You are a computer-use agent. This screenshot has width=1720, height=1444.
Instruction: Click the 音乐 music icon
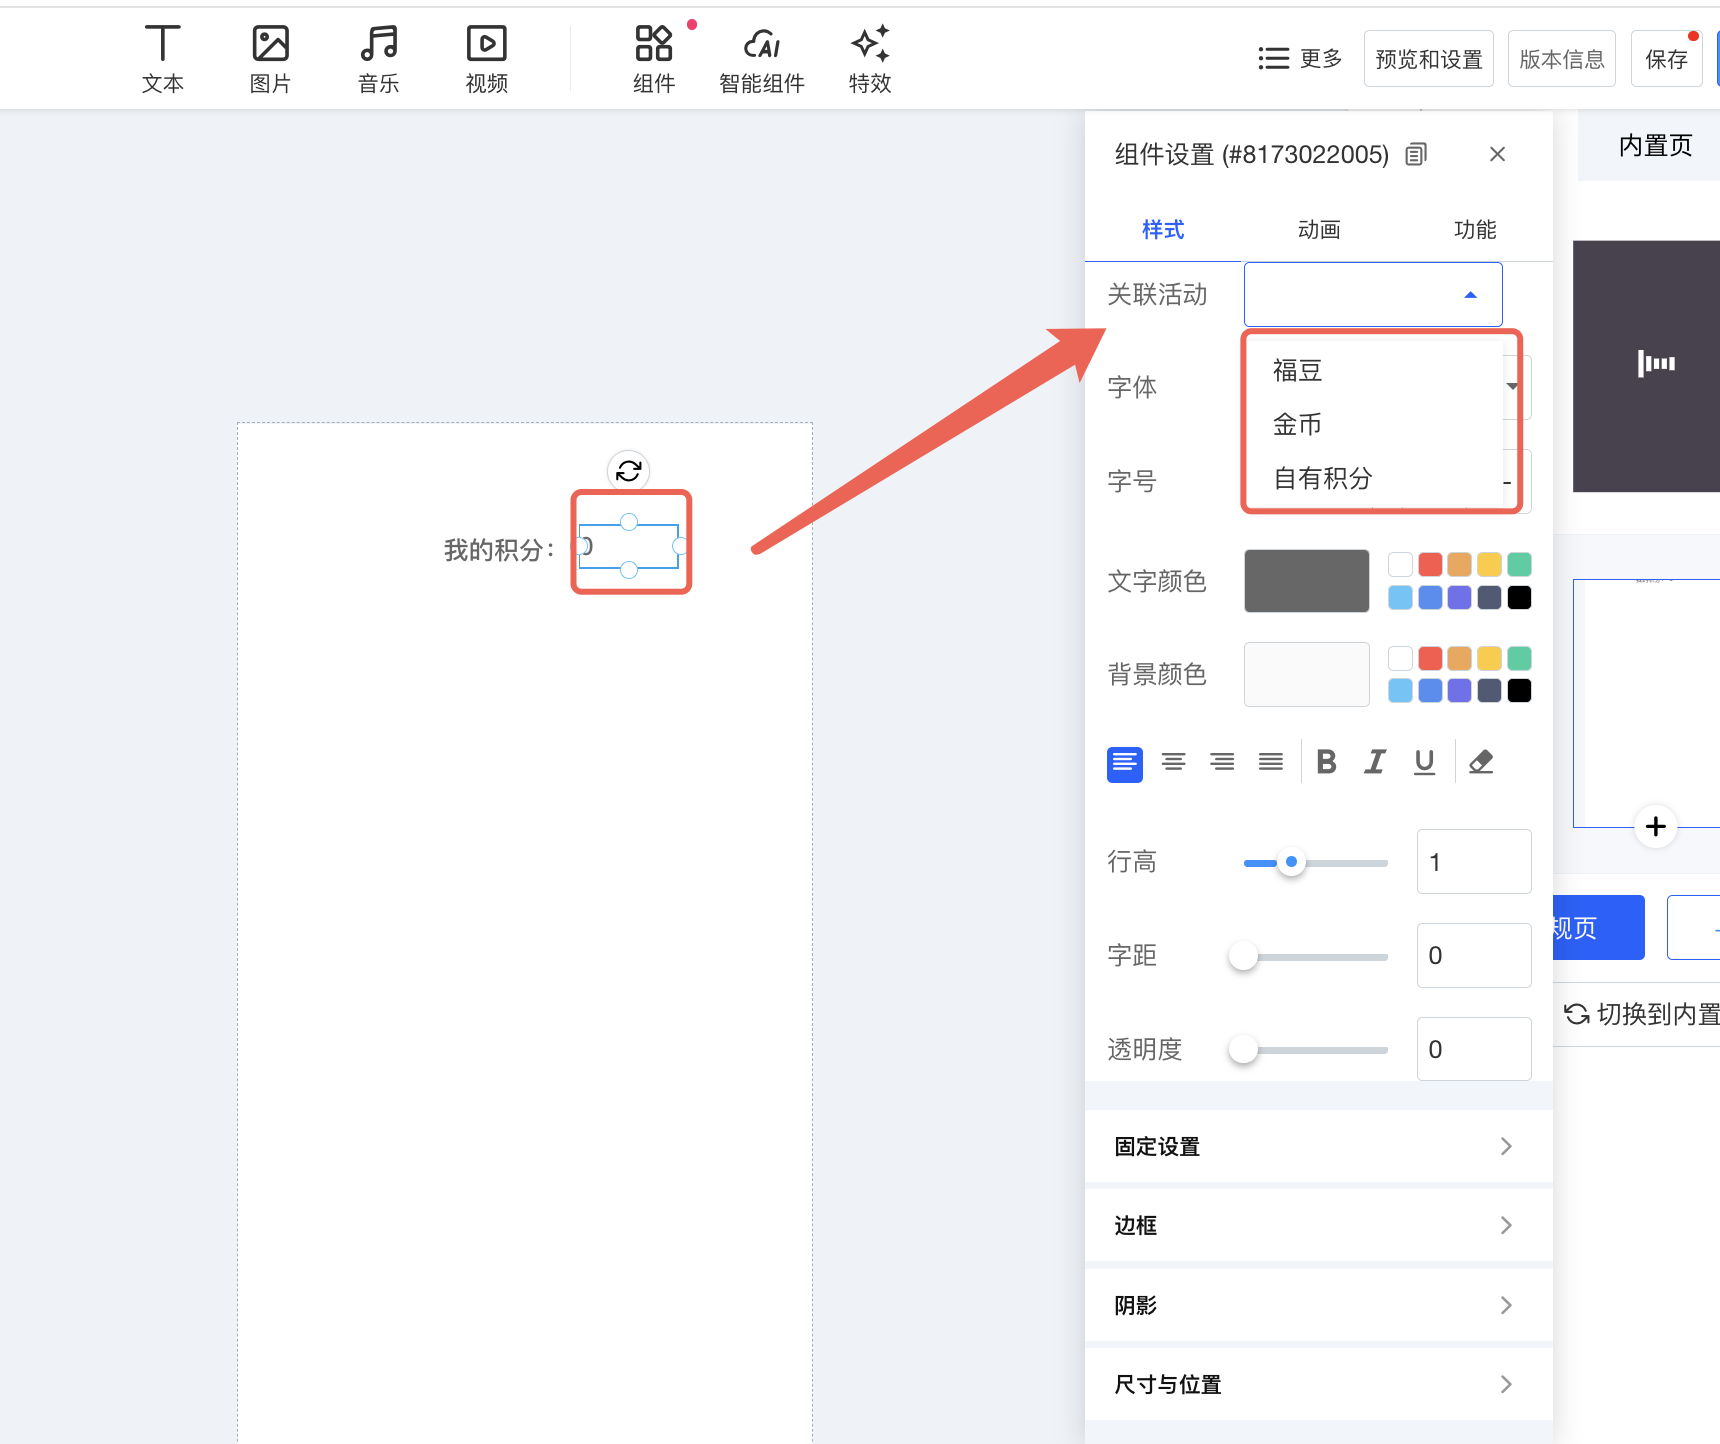click(x=378, y=59)
